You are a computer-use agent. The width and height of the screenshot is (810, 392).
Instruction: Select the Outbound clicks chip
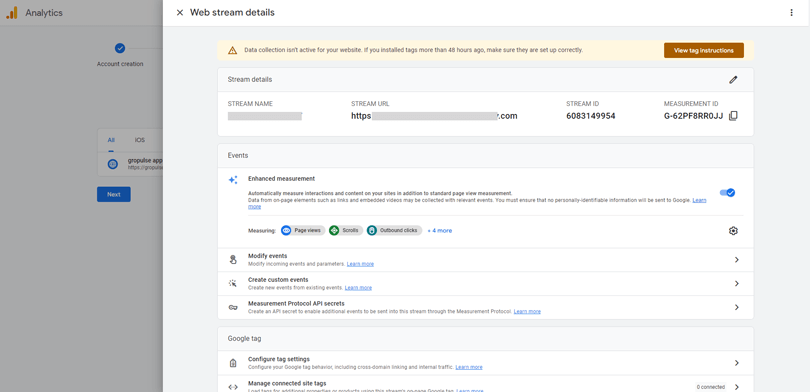point(394,230)
